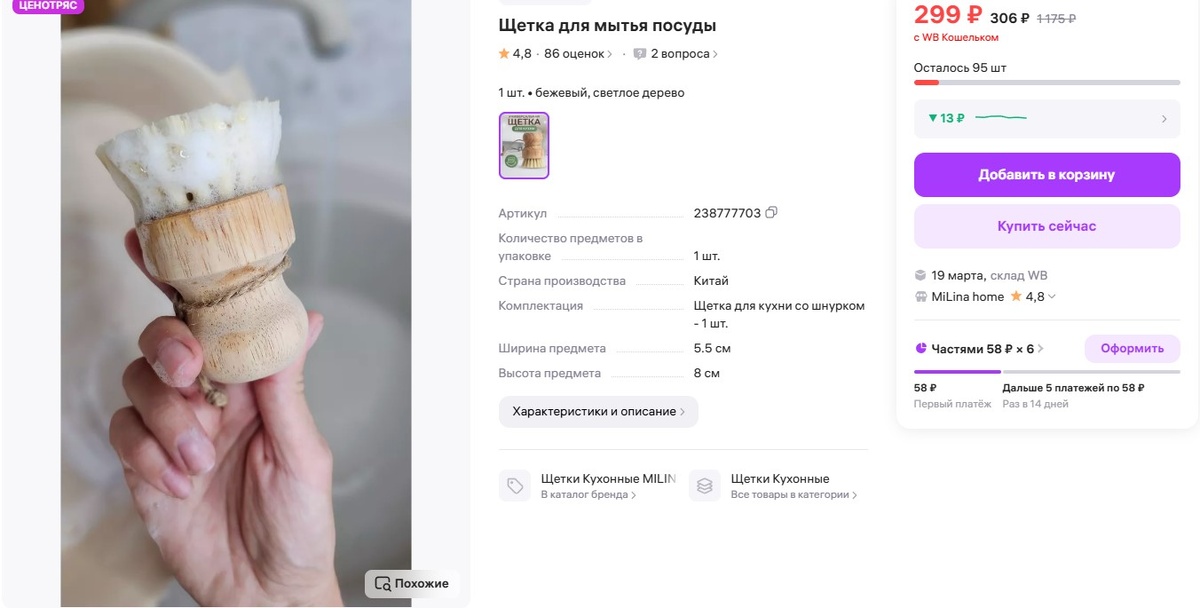Select the beige brush color thumbnail

click(524, 145)
